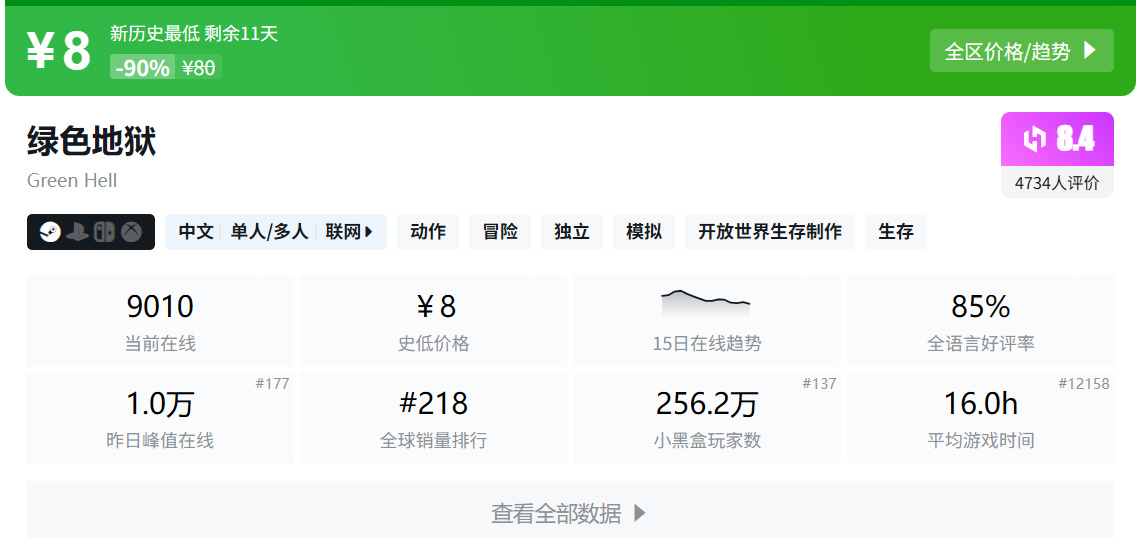Open the 平均游戏时间 16.0h card
Viewport: 1136px width, 538px height.
coord(981,418)
